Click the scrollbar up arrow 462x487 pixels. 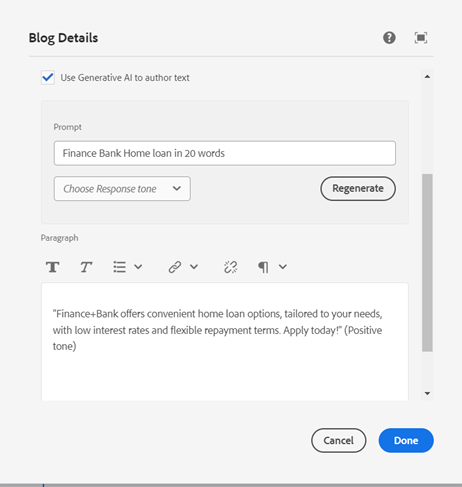(x=427, y=77)
